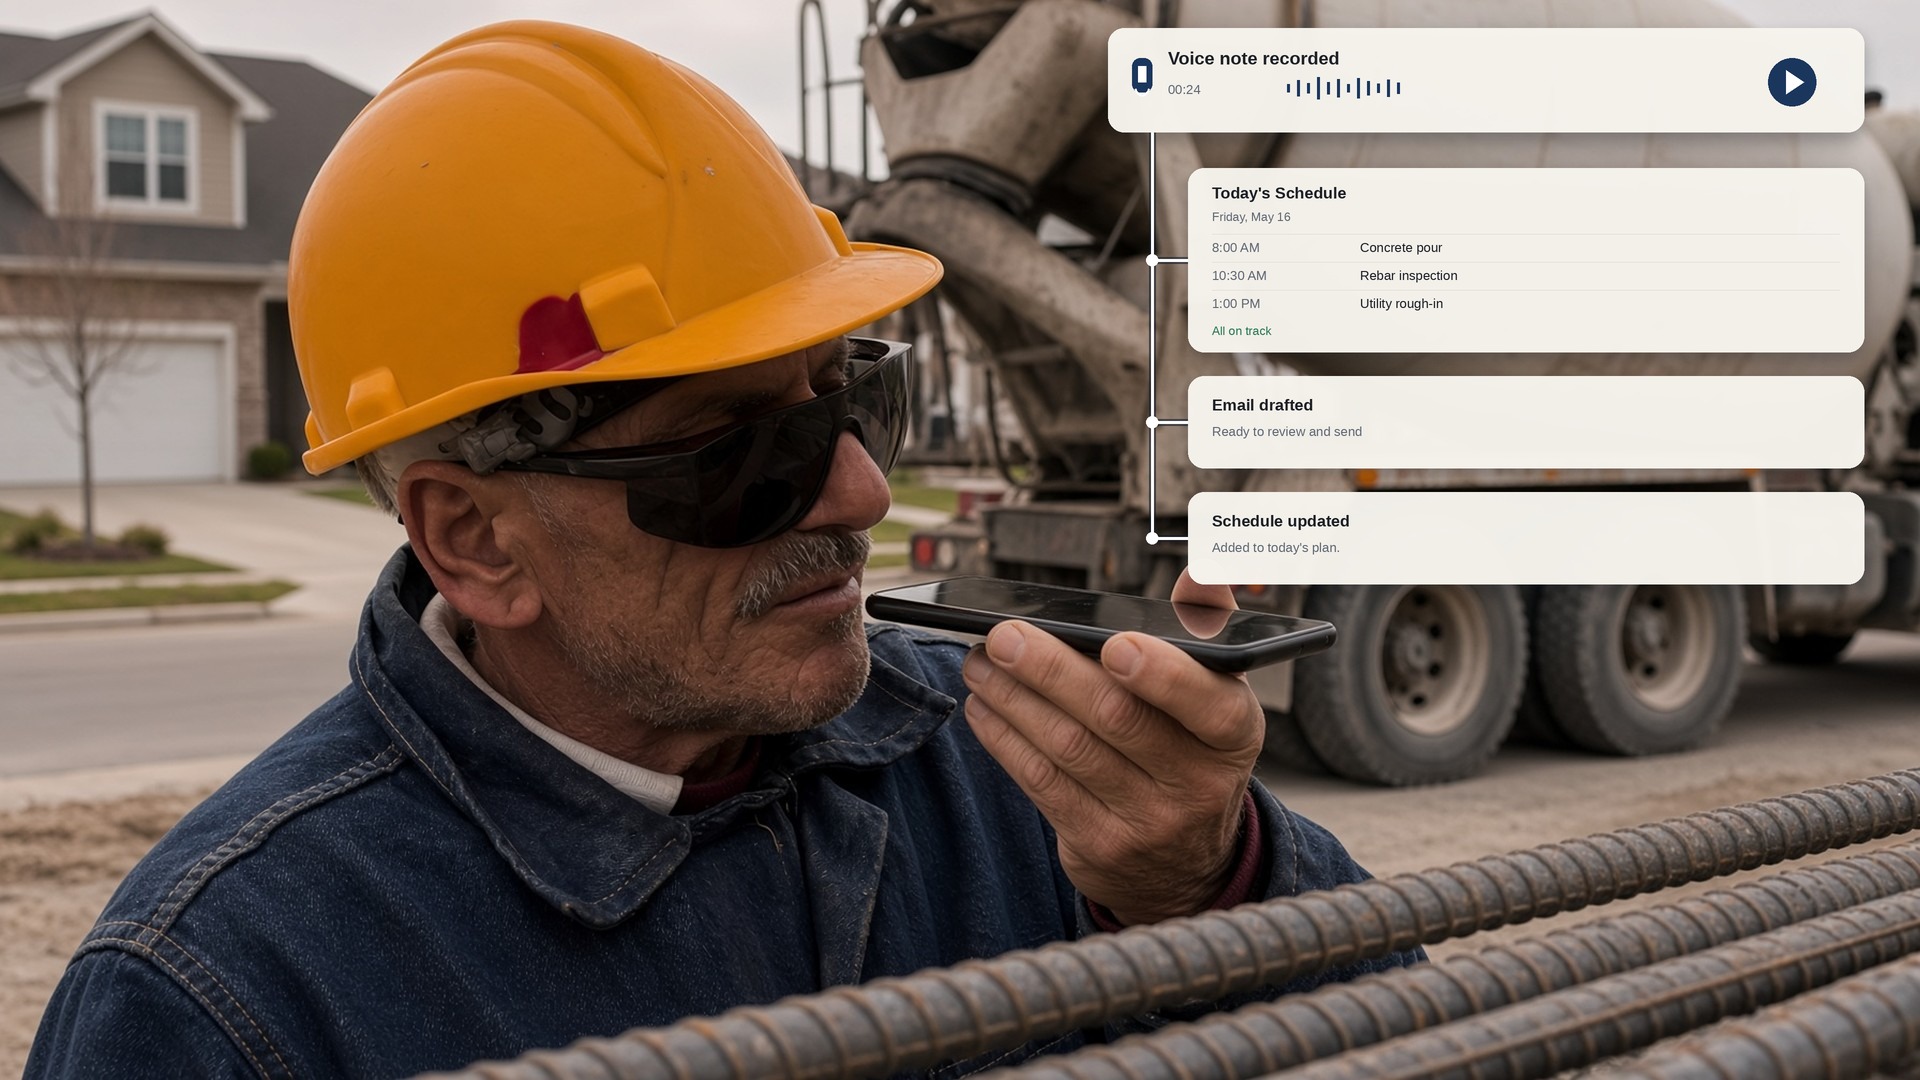Click timeline node beside Today's Schedule
Image resolution: width=1920 pixels, height=1080 pixels.
(x=1152, y=260)
